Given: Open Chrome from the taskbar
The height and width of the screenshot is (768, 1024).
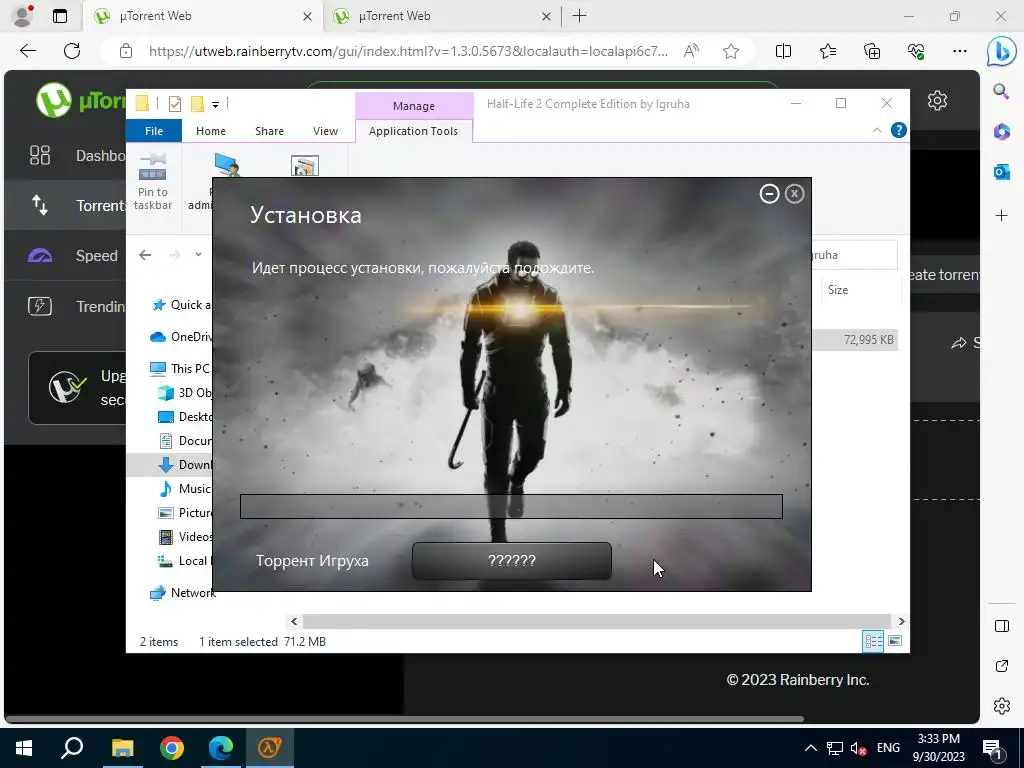Looking at the screenshot, I should click(172, 748).
